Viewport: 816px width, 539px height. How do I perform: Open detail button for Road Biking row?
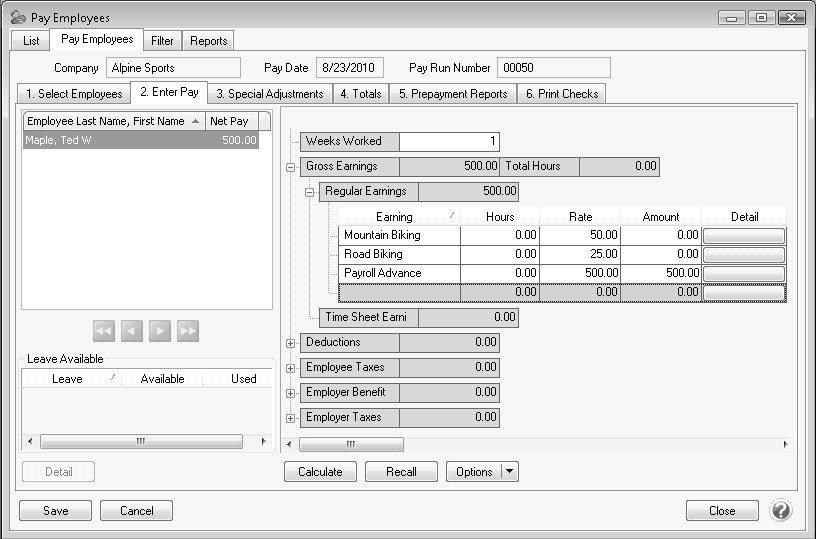click(743, 255)
